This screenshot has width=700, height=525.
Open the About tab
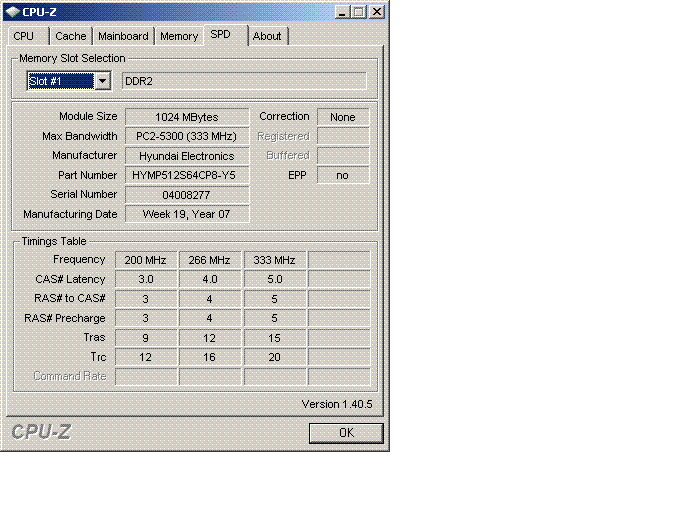click(x=267, y=36)
